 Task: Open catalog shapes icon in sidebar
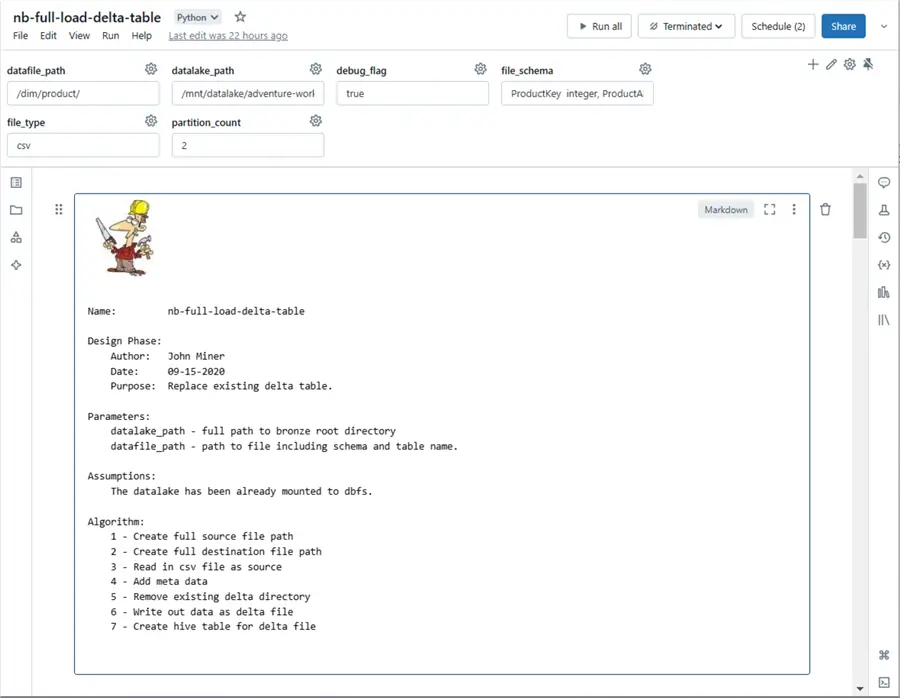[x=16, y=237]
